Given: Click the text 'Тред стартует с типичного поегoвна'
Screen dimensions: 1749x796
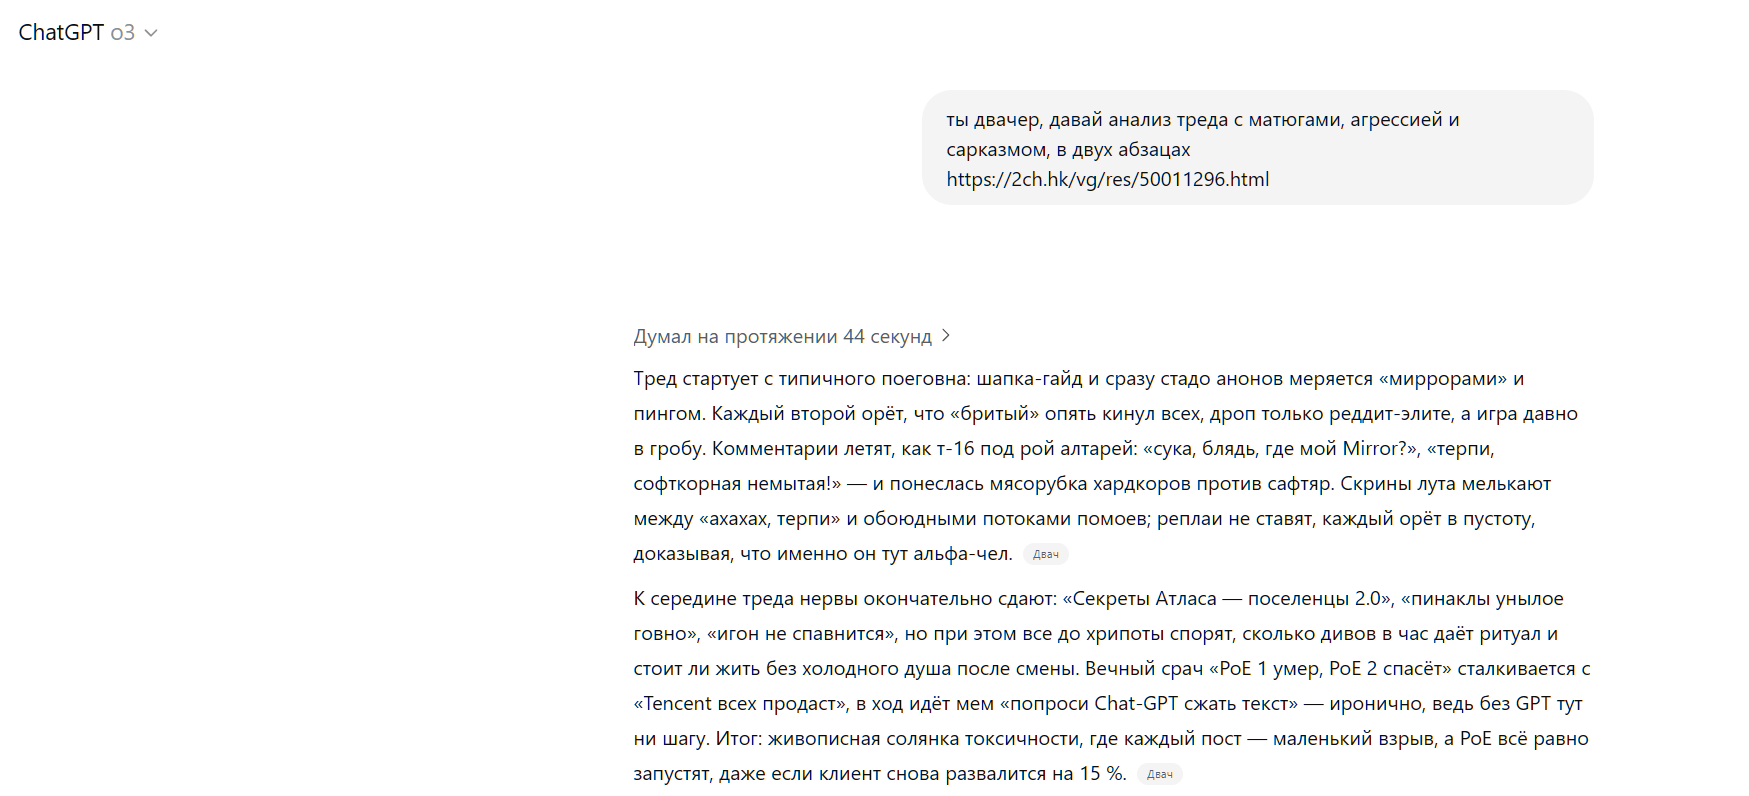Looking at the screenshot, I should pyautogui.click(x=801, y=379).
